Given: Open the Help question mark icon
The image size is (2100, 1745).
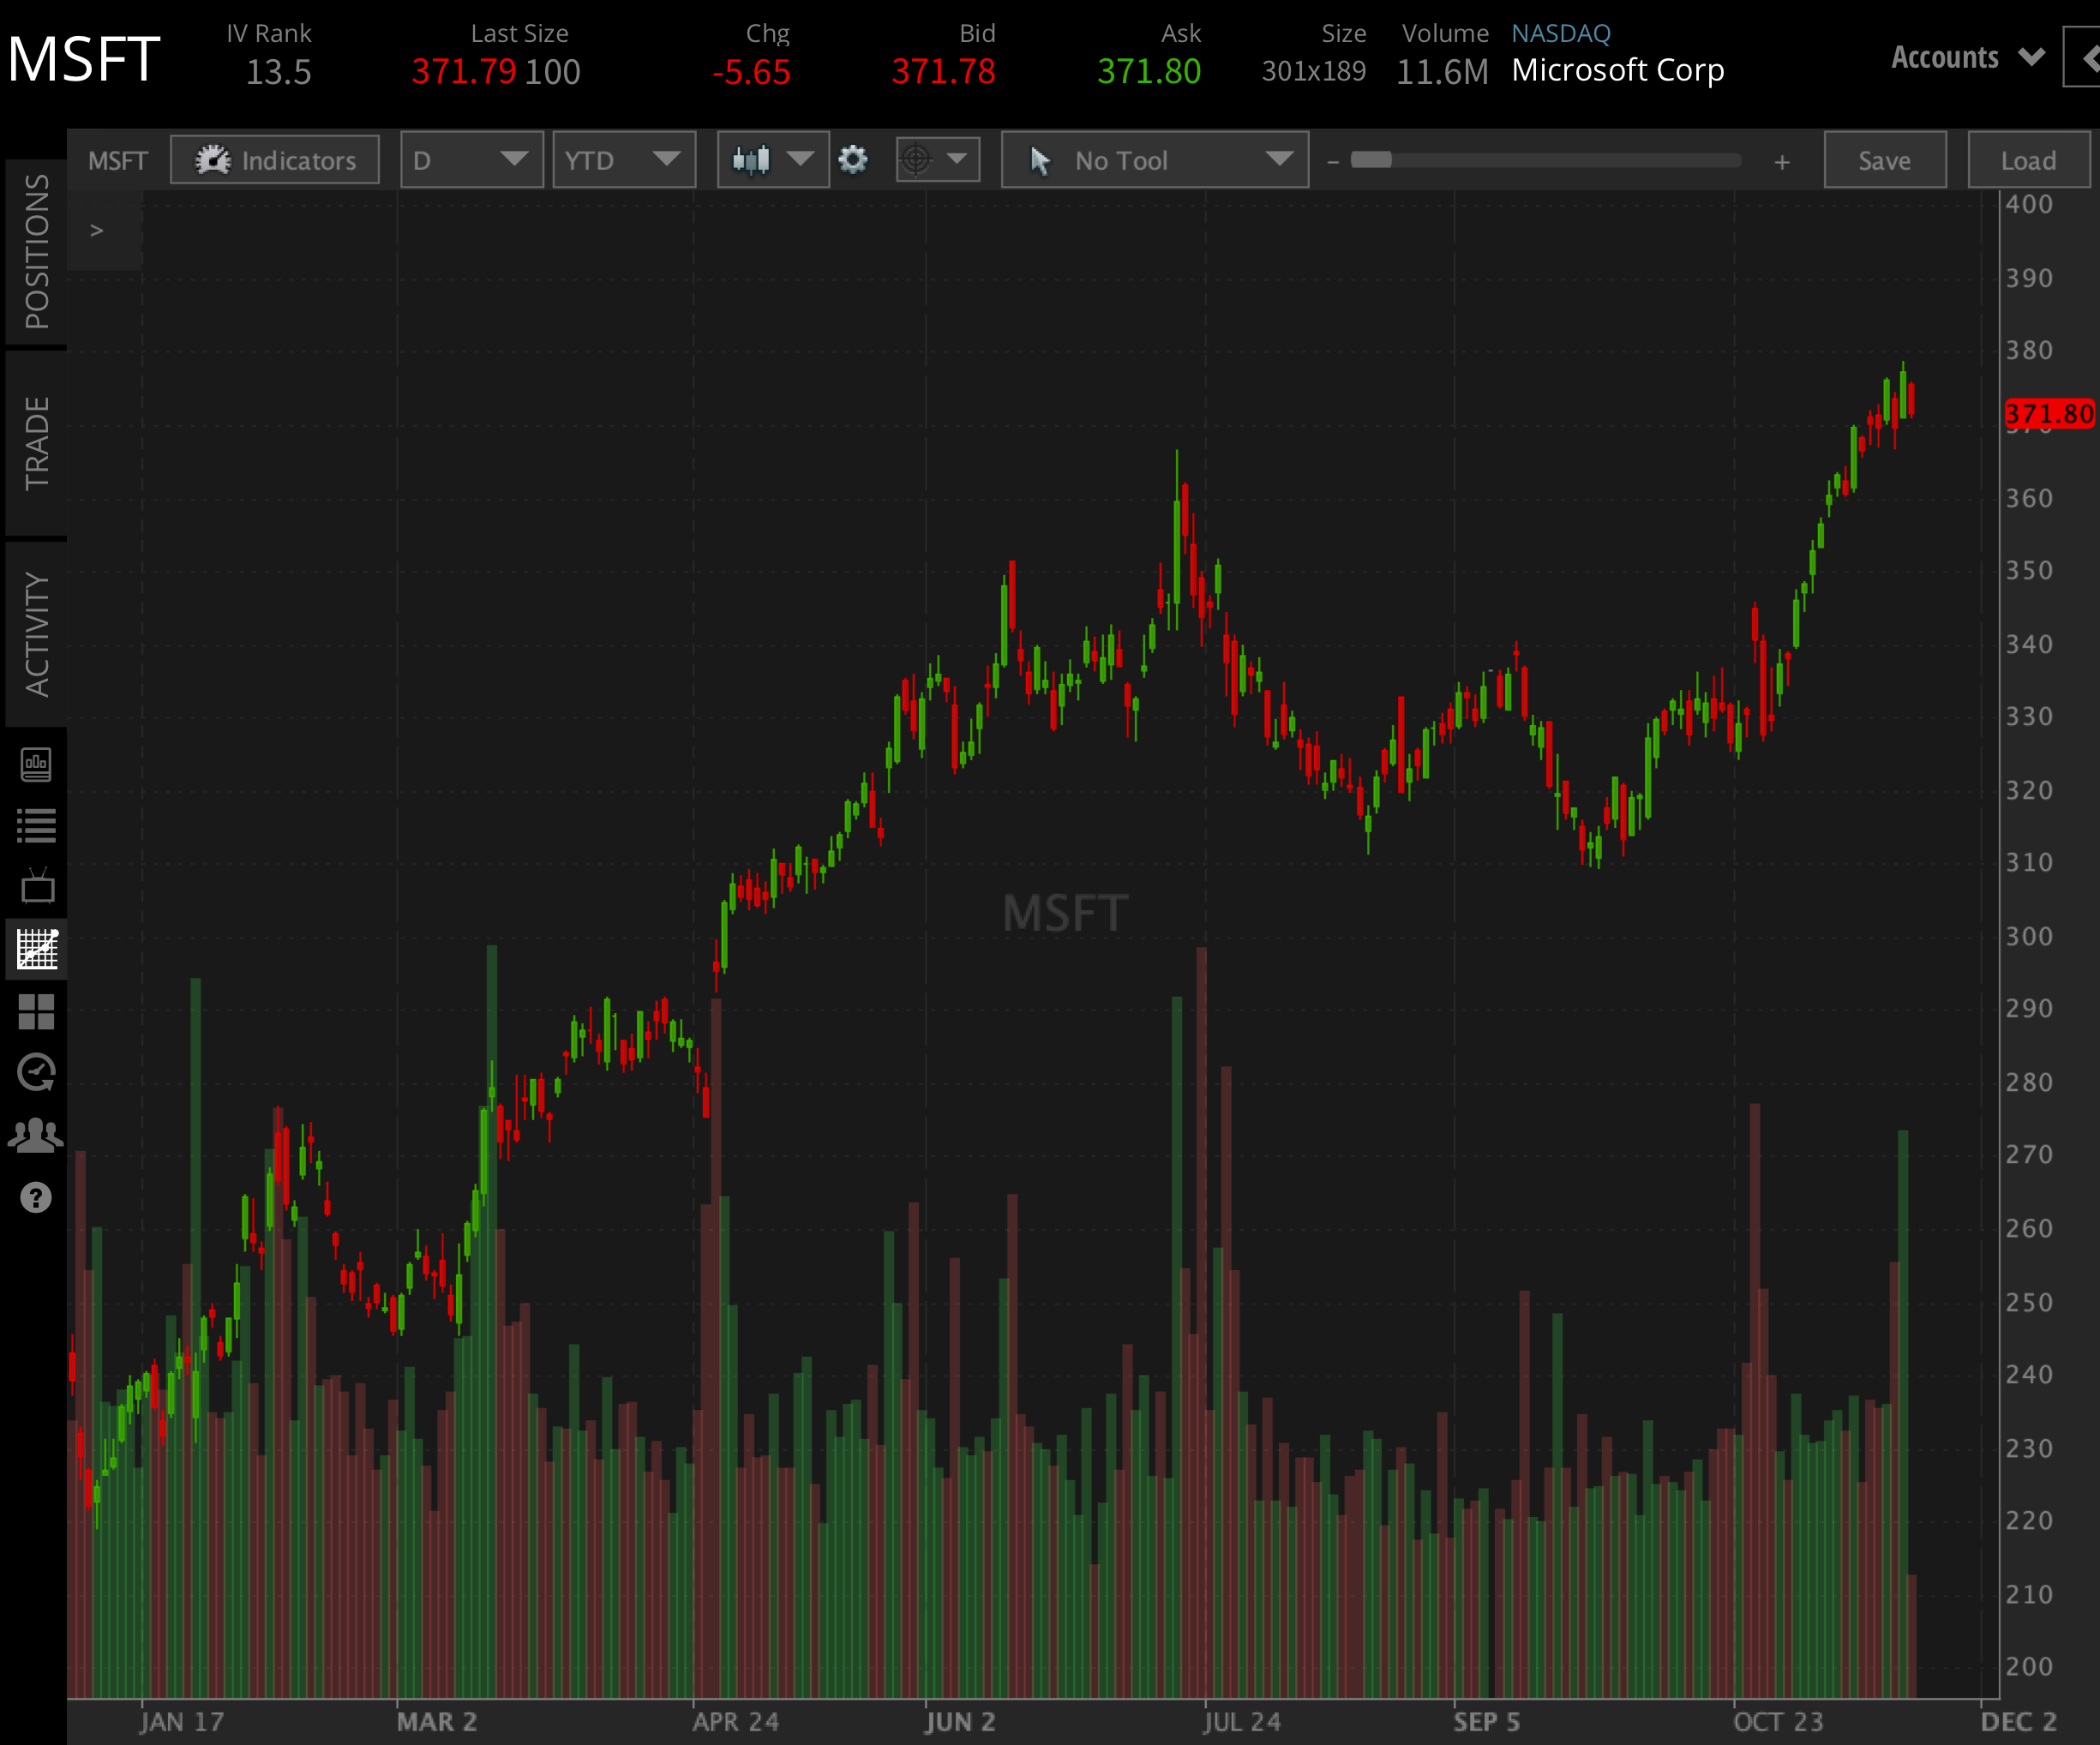Looking at the screenshot, I should point(36,1197).
